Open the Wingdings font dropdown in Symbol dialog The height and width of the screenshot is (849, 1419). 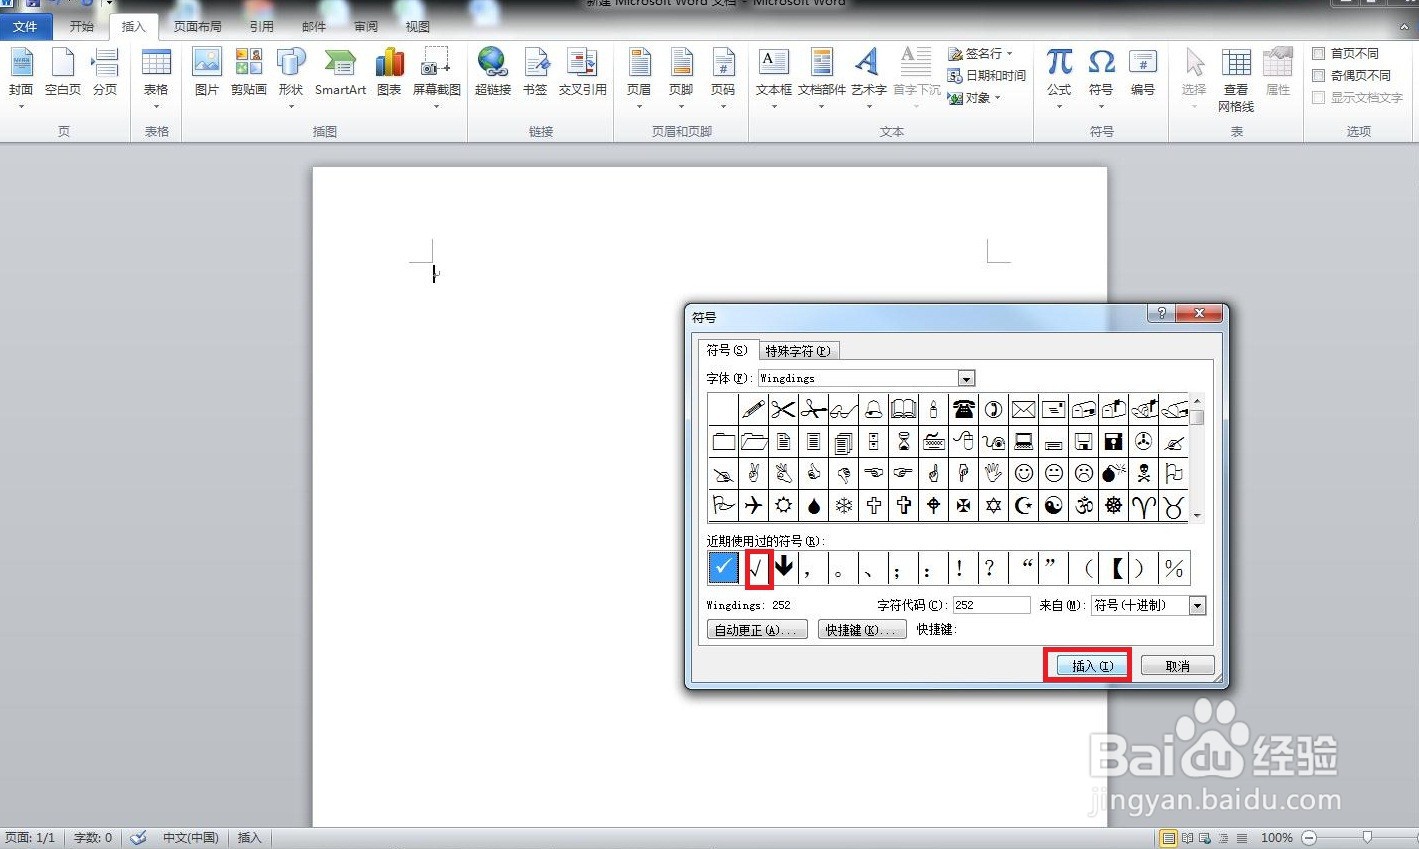[964, 378]
